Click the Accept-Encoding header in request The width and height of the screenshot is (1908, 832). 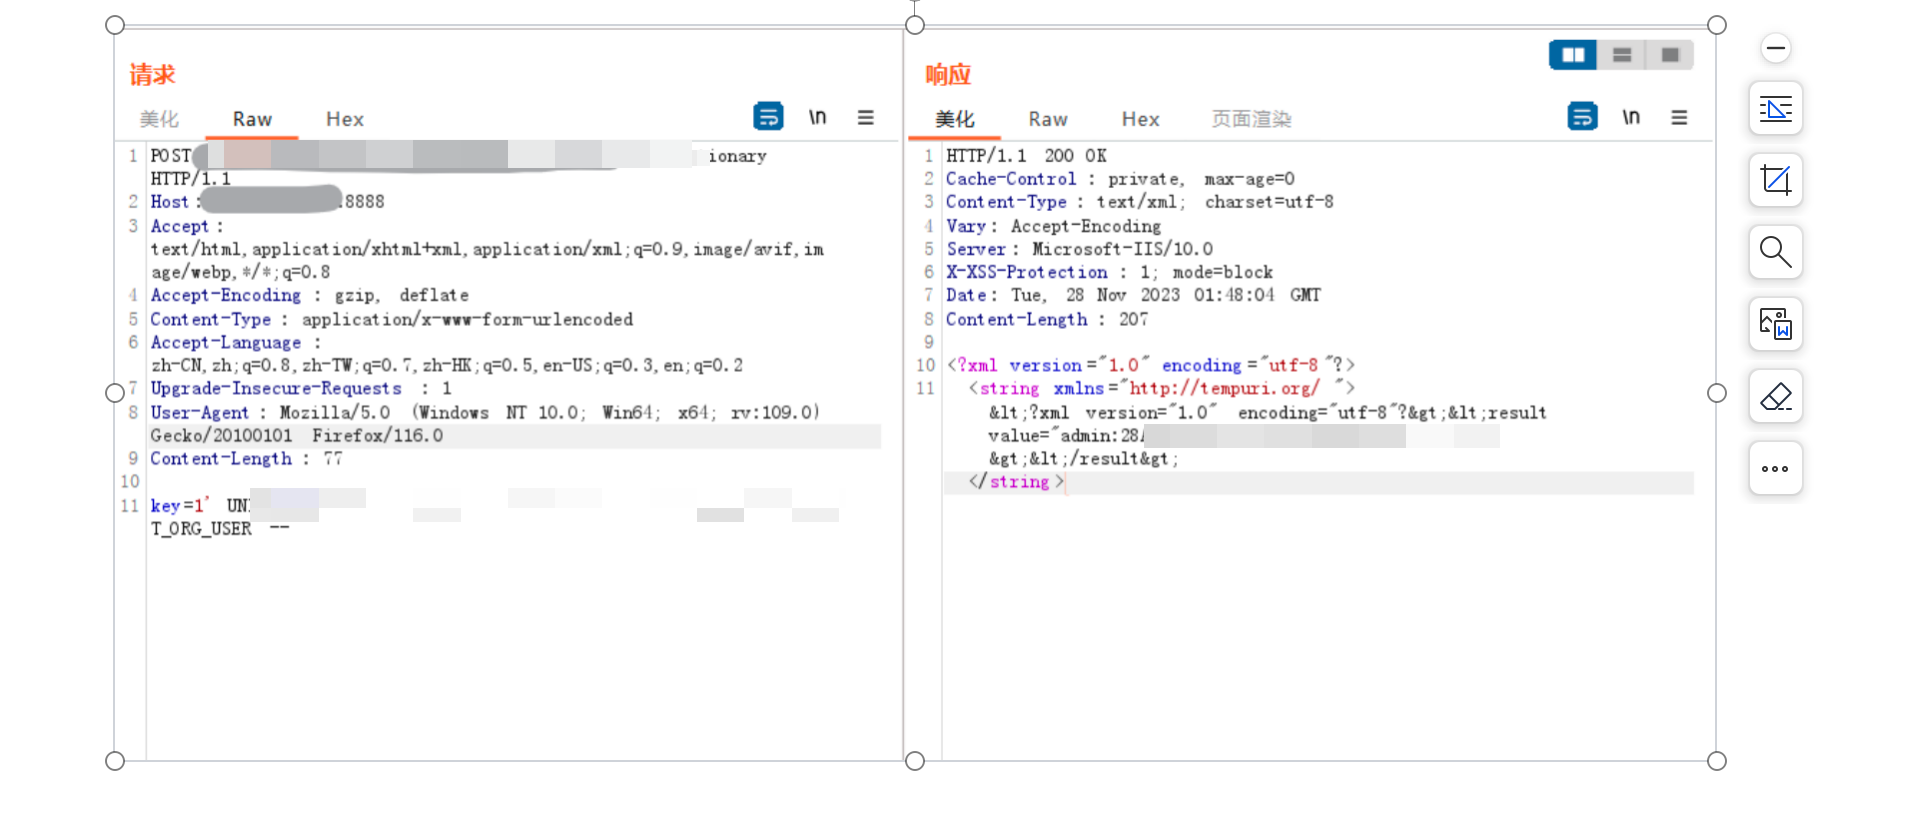tap(310, 295)
